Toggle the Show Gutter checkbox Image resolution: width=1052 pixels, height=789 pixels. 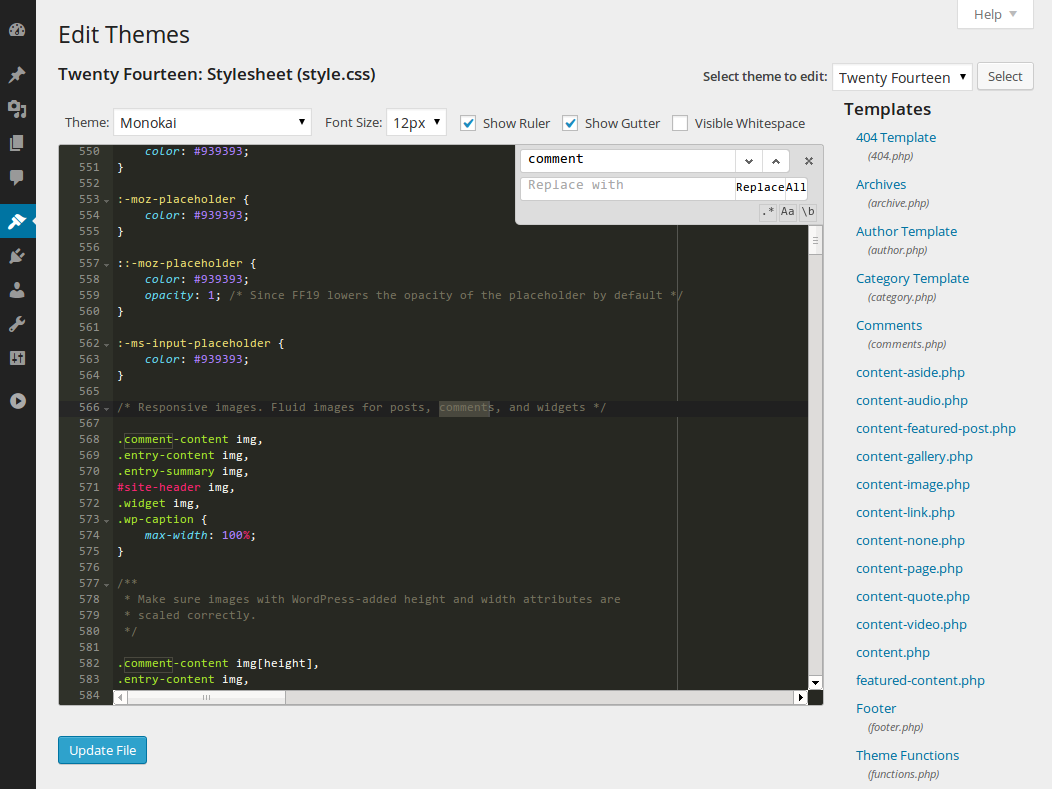coord(570,123)
